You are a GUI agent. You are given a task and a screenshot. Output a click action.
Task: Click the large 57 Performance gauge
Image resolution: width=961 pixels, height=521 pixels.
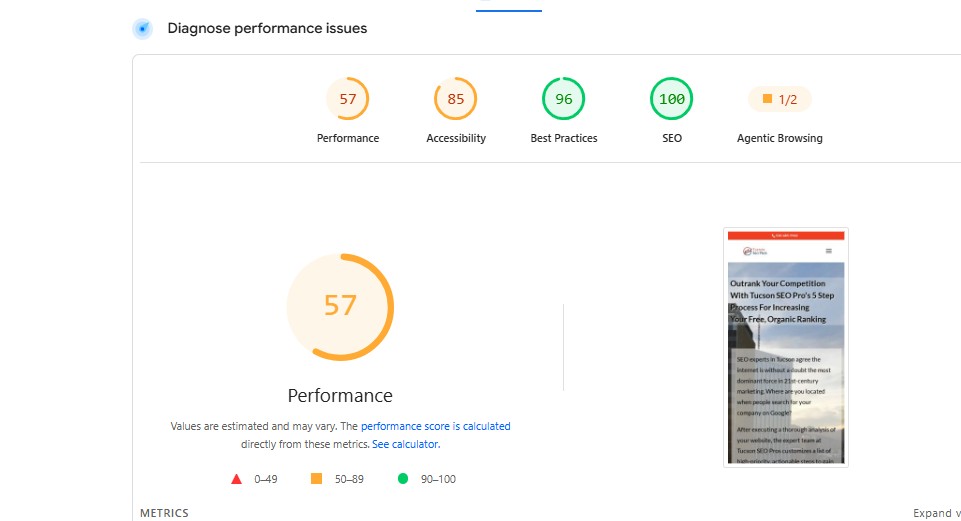(340, 306)
